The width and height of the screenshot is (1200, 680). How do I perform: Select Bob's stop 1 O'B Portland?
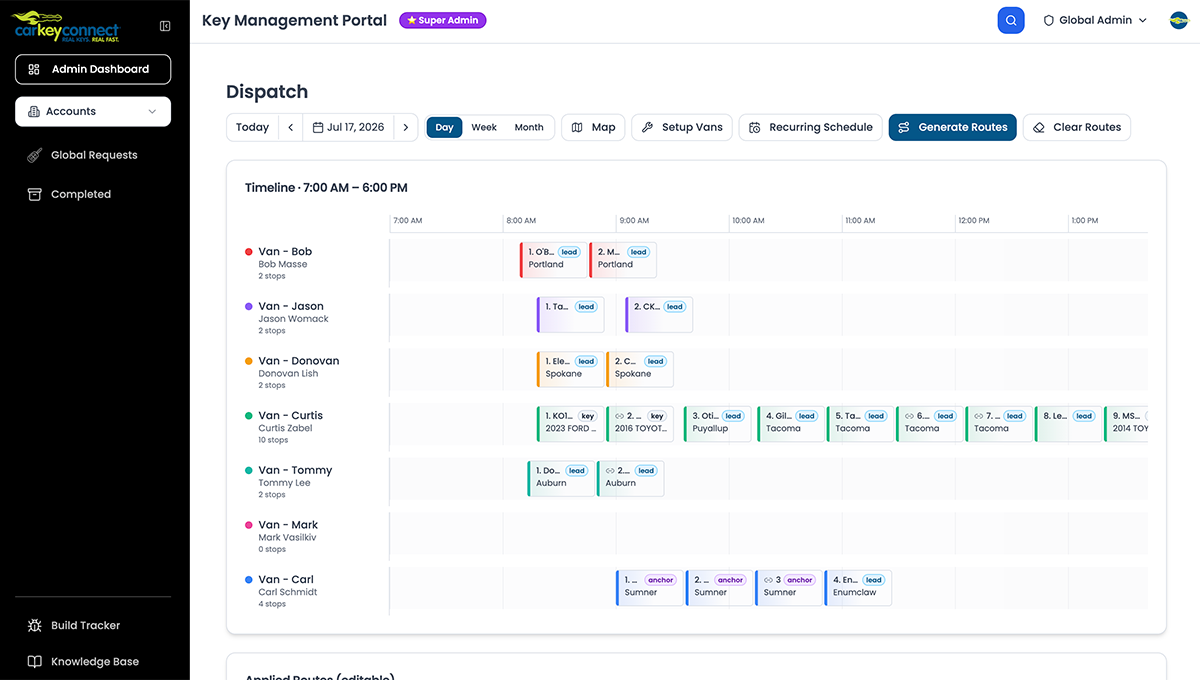554,259
